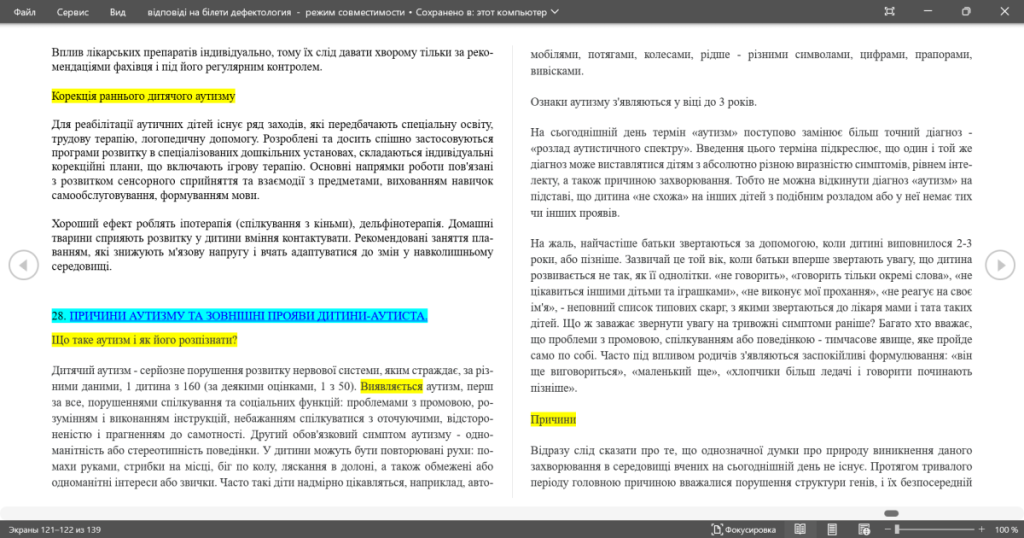Go to next screen with right arrow

tap(1000, 265)
